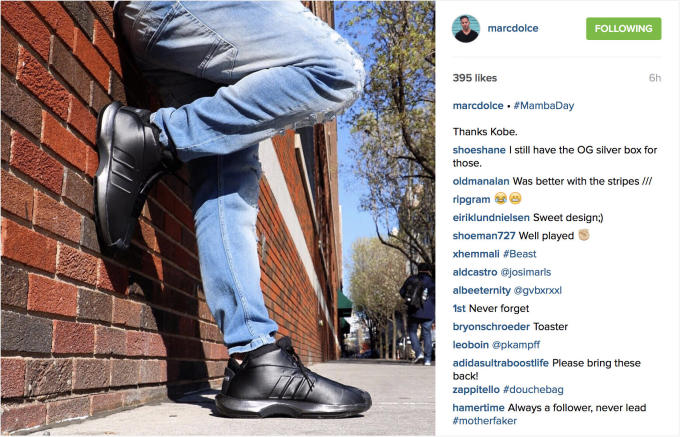This screenshot has height=437, width=680.
Task: View the 395 likes list
Action: click(x=475, y=78)
